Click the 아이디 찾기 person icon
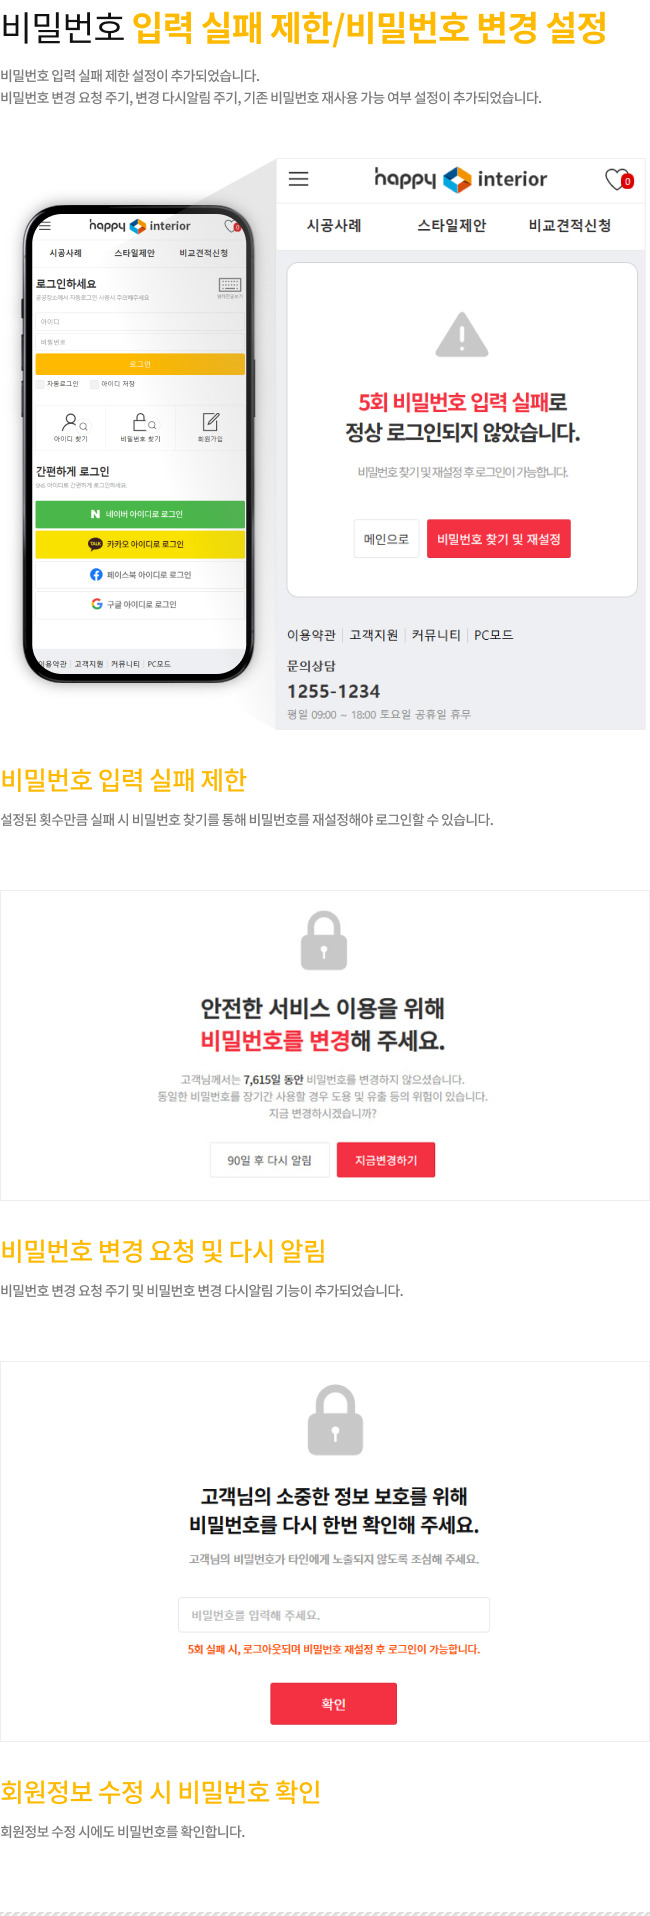This screenshot has width=650, height=1916. [70, 422]
